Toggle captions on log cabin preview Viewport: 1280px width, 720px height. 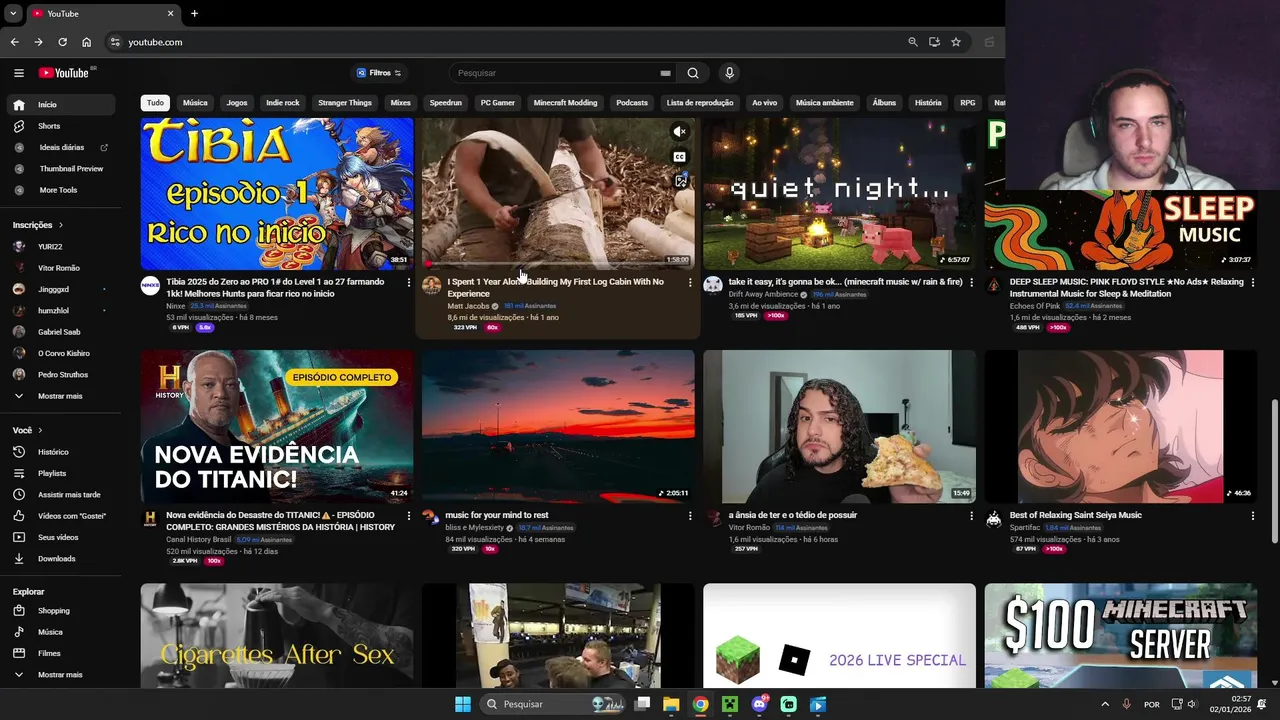[679, 157]
